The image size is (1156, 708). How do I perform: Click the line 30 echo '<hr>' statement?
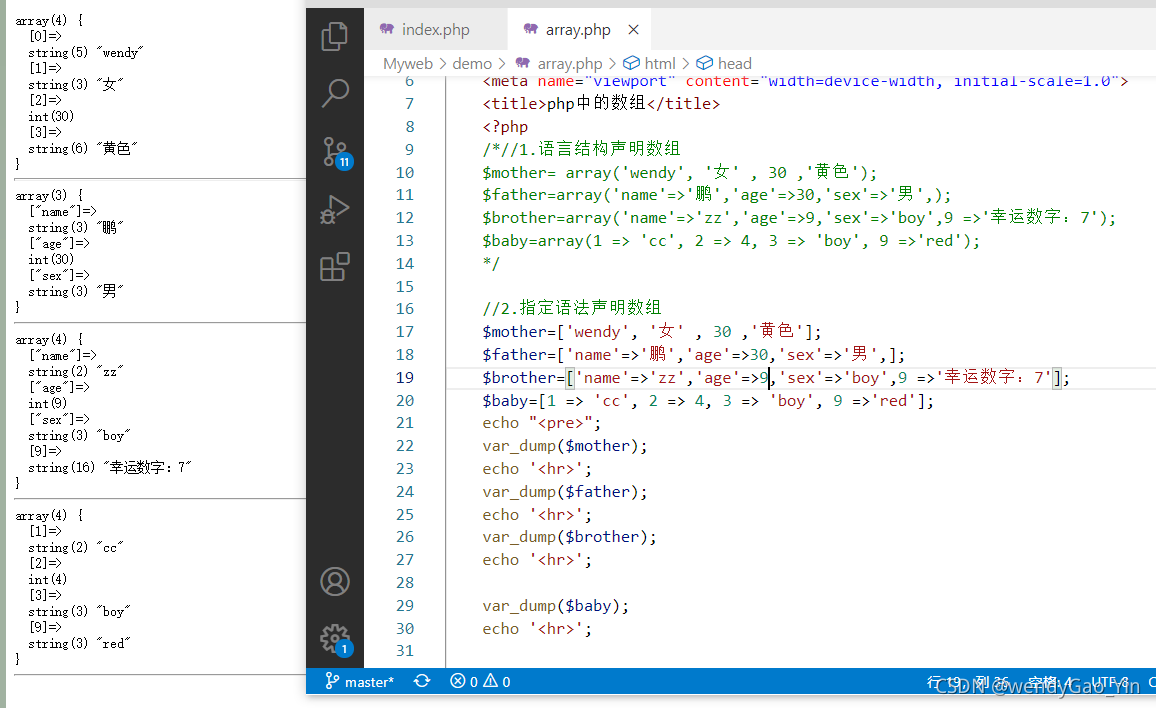pos(537,629)
